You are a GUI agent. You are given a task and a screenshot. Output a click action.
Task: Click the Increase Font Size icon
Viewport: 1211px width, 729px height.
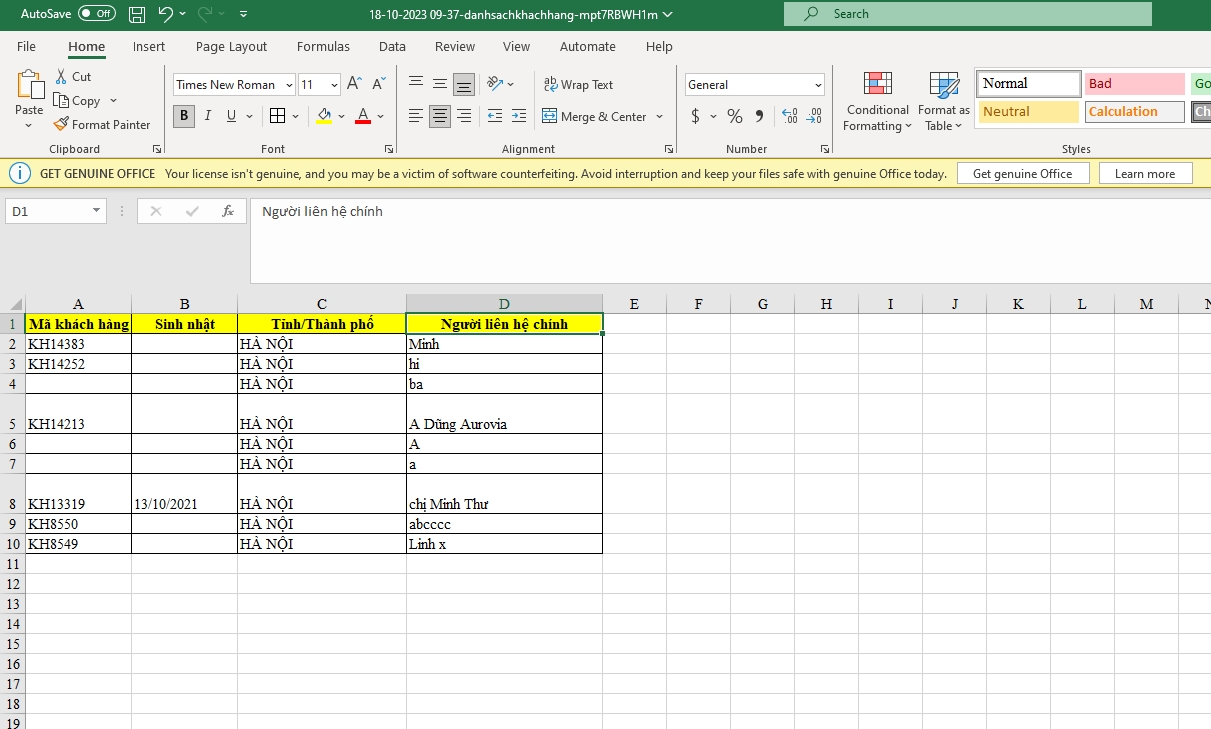354,85
